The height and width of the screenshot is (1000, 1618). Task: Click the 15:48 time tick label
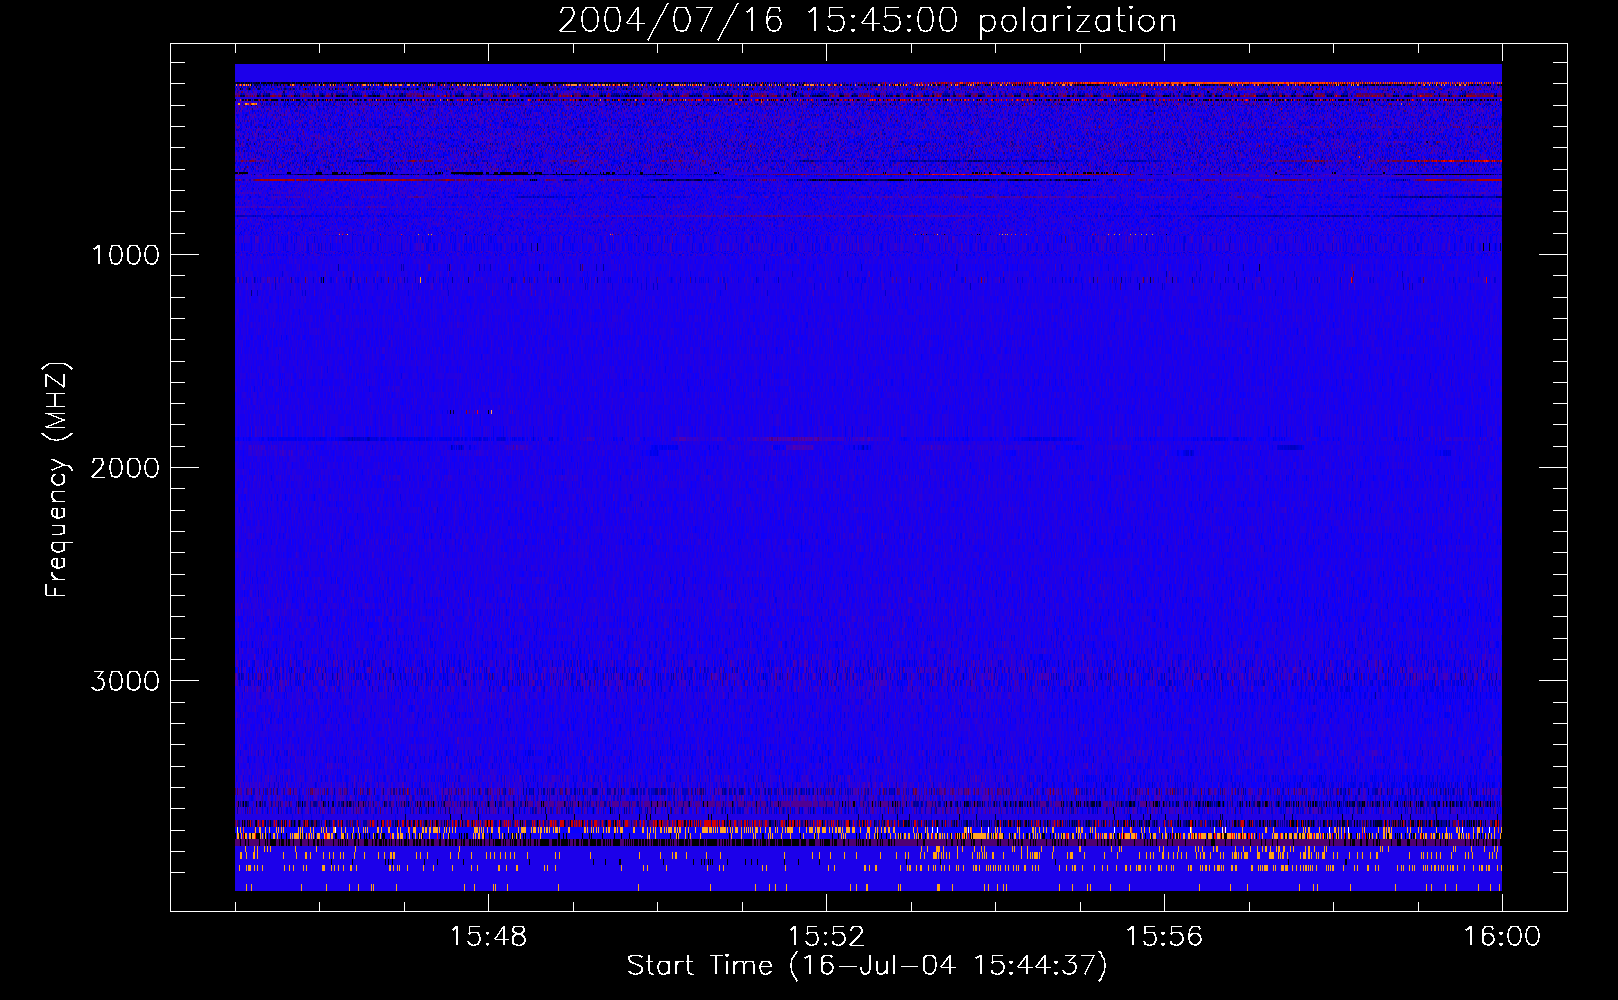pos(488,937)
